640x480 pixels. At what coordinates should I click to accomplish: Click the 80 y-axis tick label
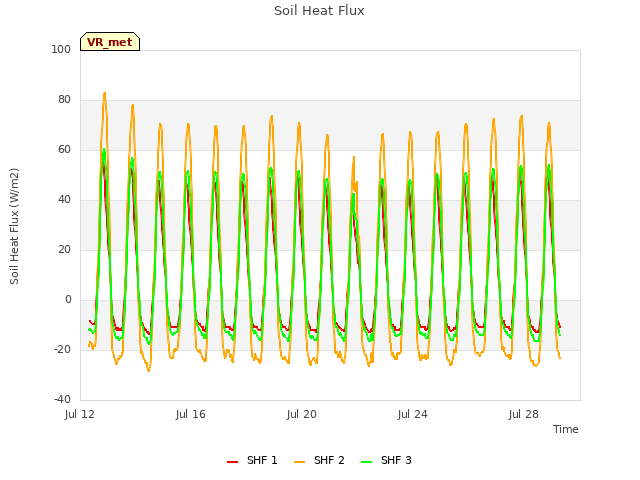pos(64,100)
